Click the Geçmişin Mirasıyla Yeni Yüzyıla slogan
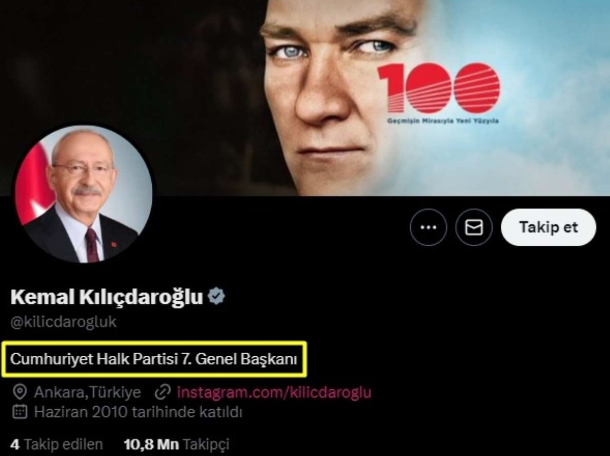Image resolution: width=610 pixels, height=456 pixels. click(443, 121)
